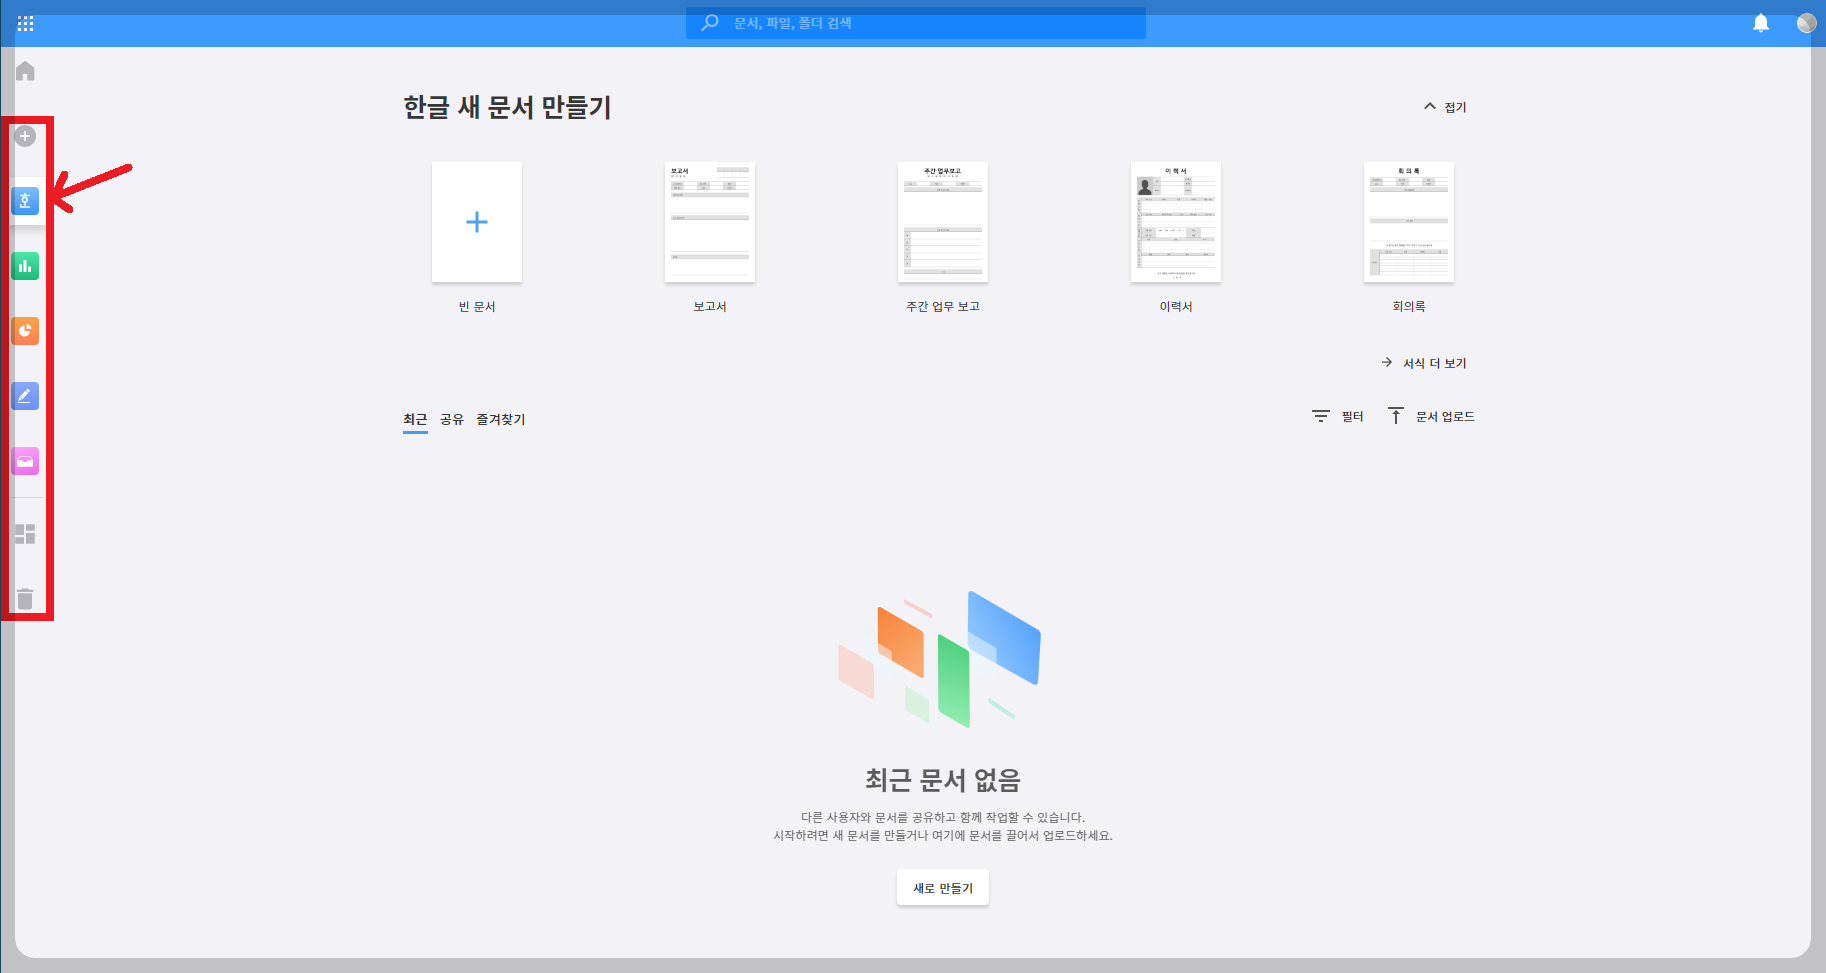Switch to the 최근 tab
This screenshot has height=973, width=1826.
[415, 420]
